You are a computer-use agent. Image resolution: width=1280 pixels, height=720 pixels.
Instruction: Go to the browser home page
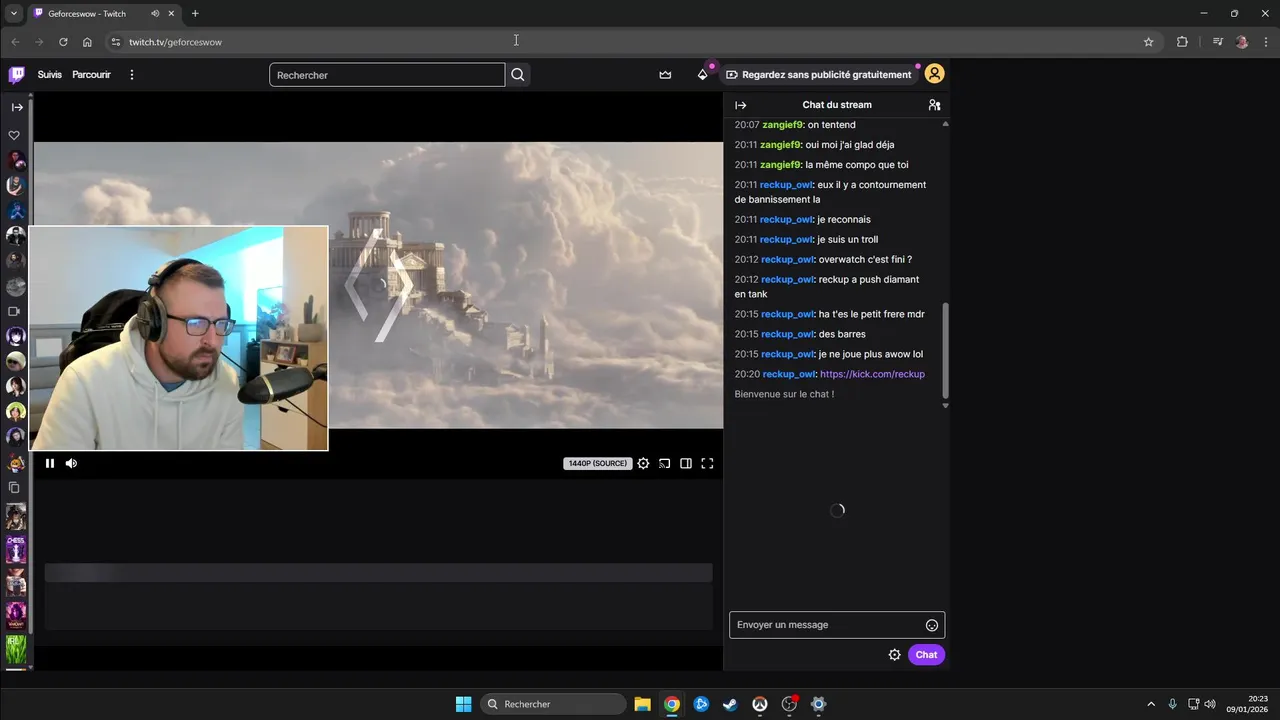click(87, 42)
